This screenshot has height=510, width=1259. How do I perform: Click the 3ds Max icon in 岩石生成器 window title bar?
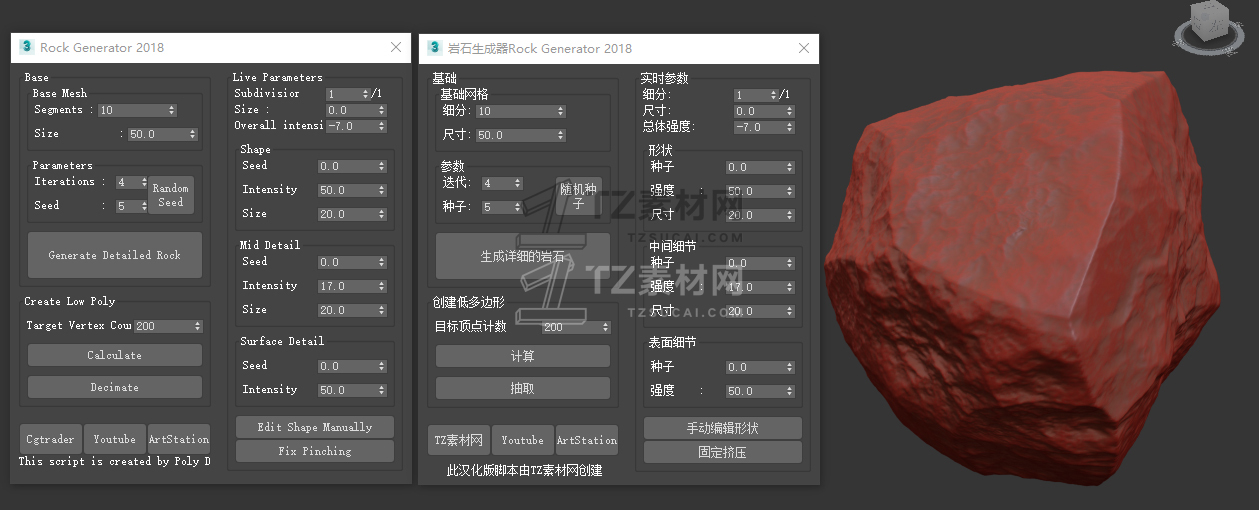pos(434,48)
